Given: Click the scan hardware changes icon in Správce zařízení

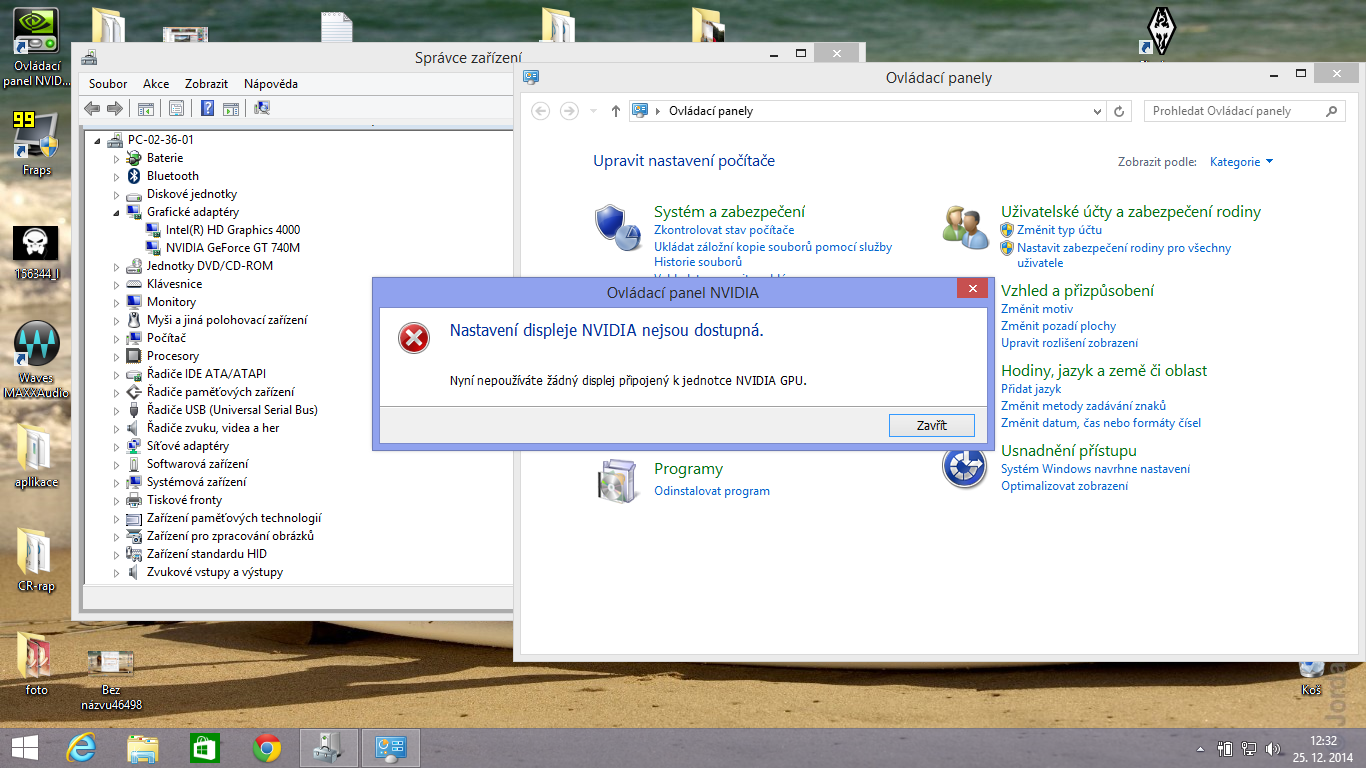Looking at the screenshot, I should click(x=262, y=108).
